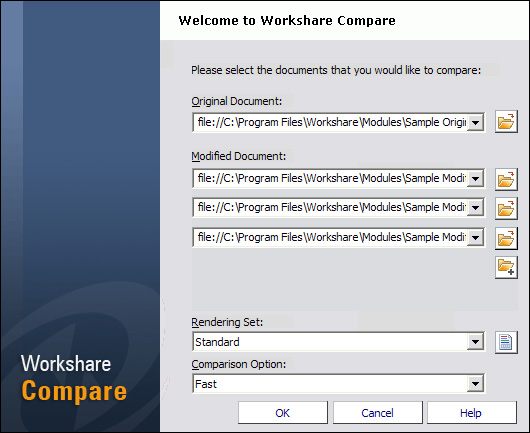Click the 'Please select the documents' instruction text
The width and height of the screenshot is (530, 433).
(336, 70)
